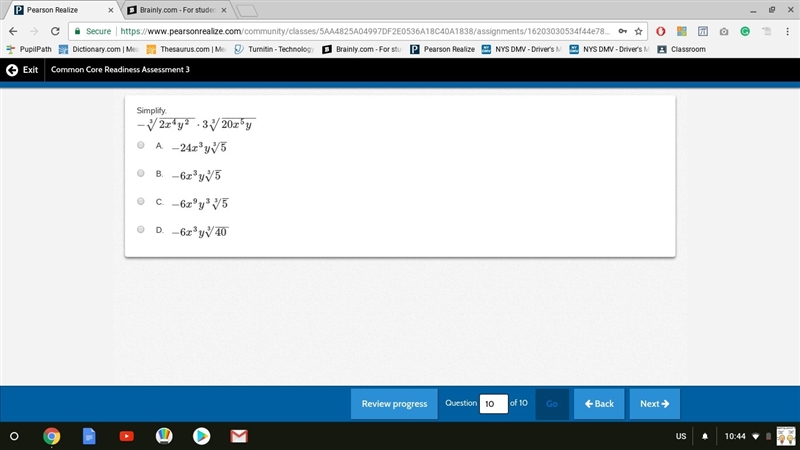Select radio button for answer A

coord(141,145)
